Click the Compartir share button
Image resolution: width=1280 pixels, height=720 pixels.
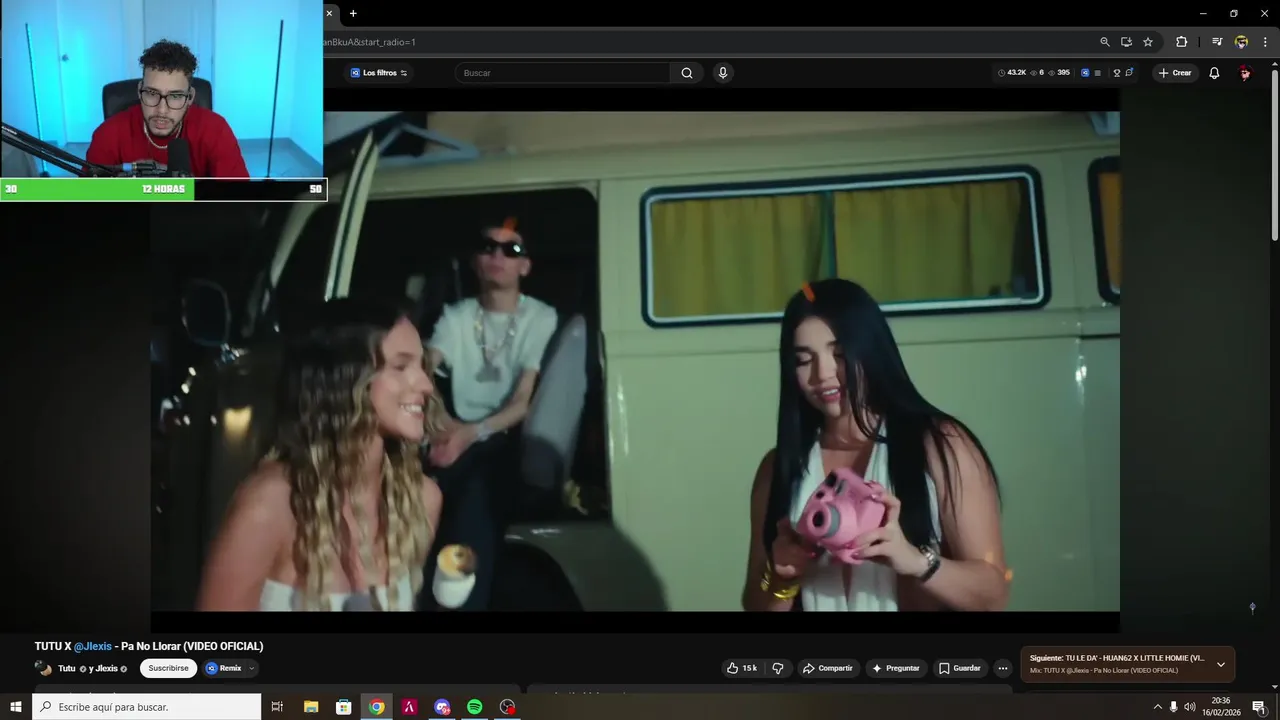pyautogui.click(x=827, y=668)
